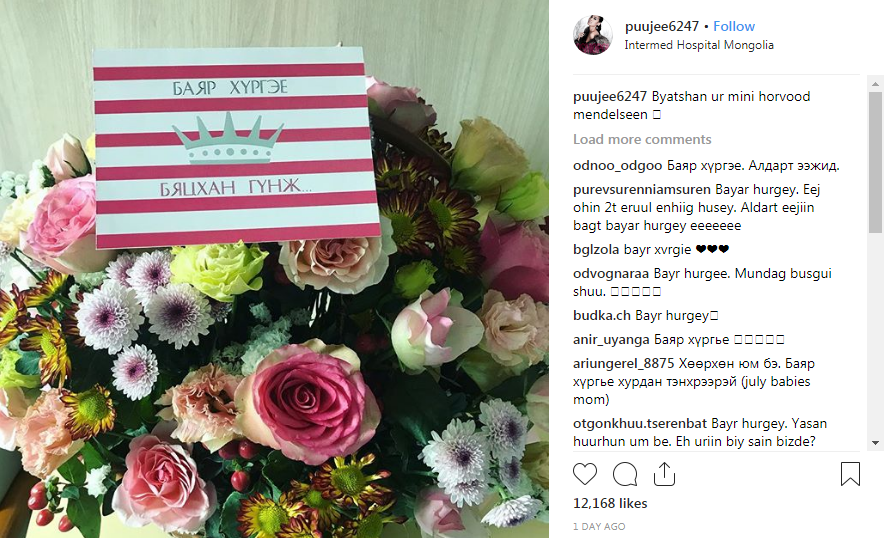Load more comments
The height and width of the screenshot is (538, 884).
[x=642, y=139]
